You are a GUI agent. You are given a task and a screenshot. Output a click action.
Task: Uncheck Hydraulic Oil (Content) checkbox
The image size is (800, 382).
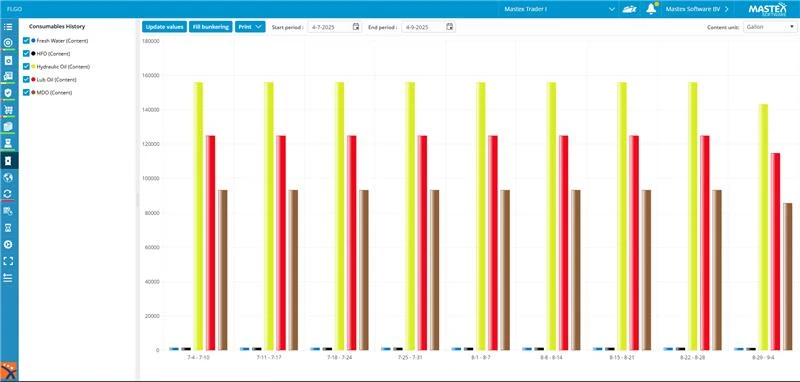click(27, 66)
